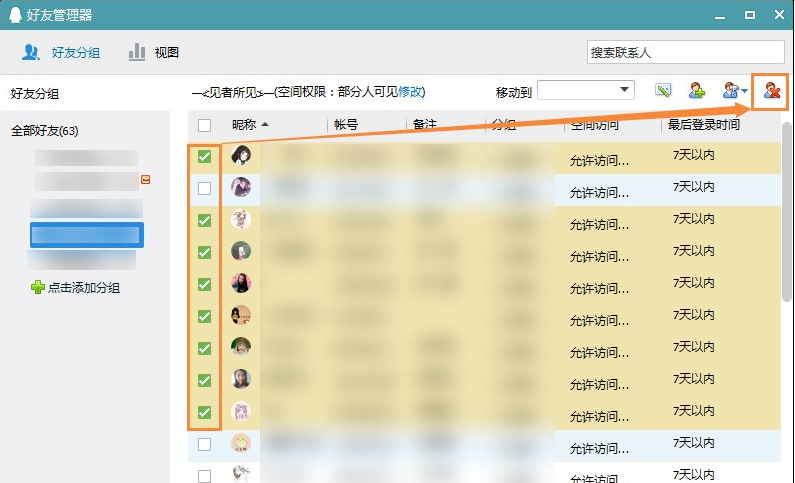The height and width of the screenshot is (483, 795).
Task: Click the second row's purple-haired avatar
Action: [241, 187]
